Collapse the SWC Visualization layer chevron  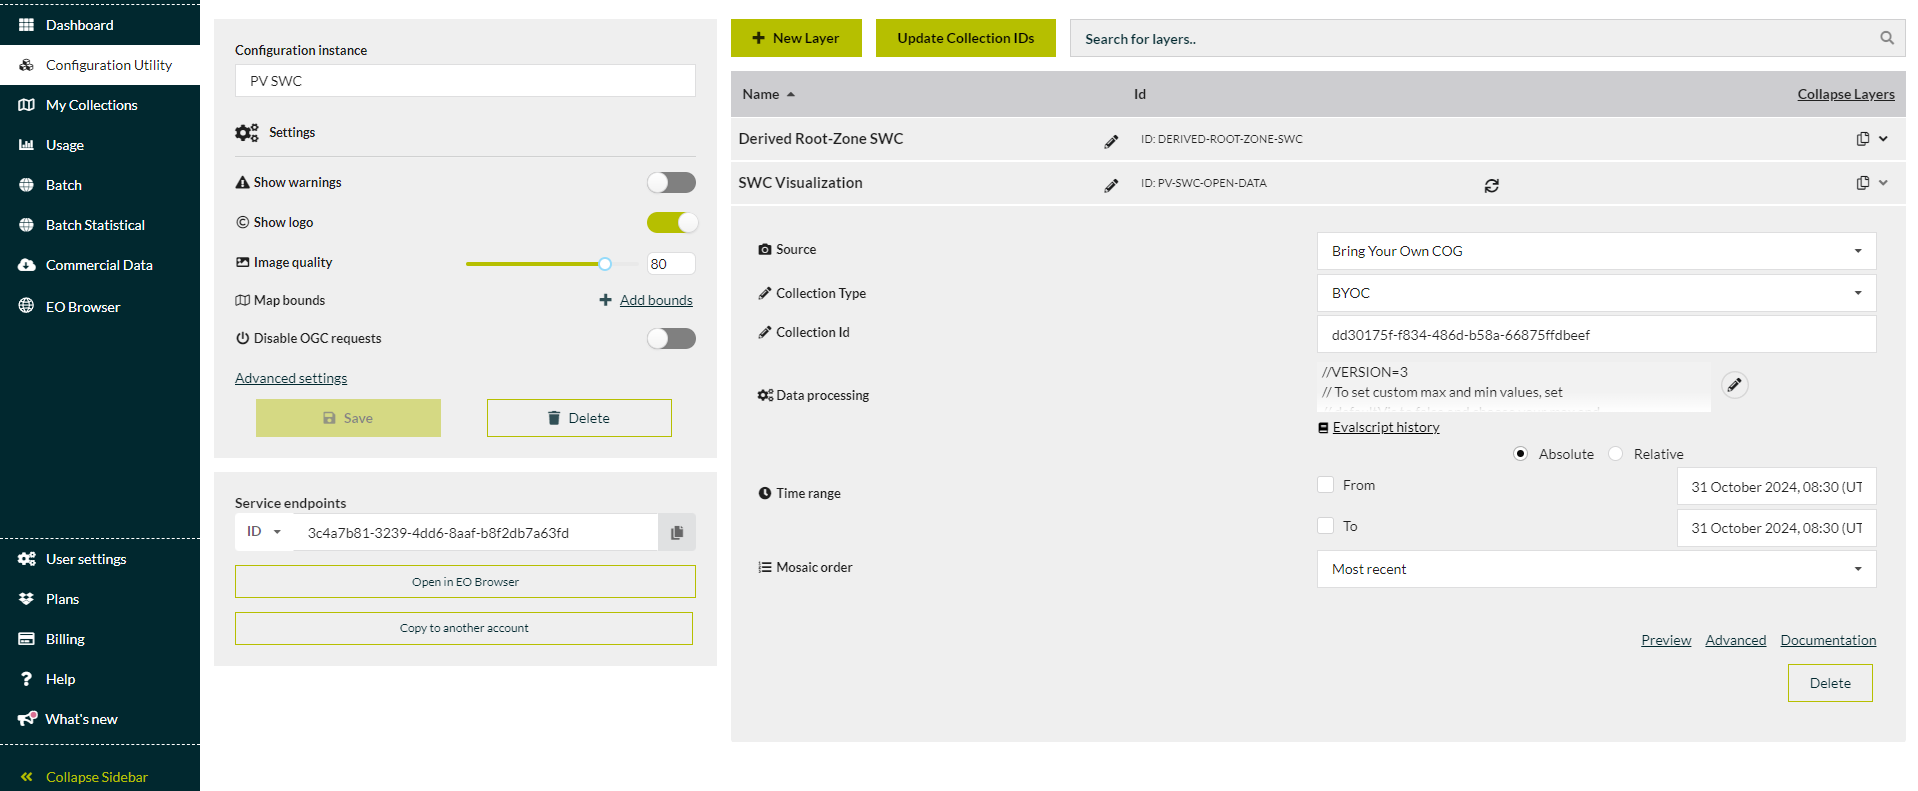pos(1883,183)
